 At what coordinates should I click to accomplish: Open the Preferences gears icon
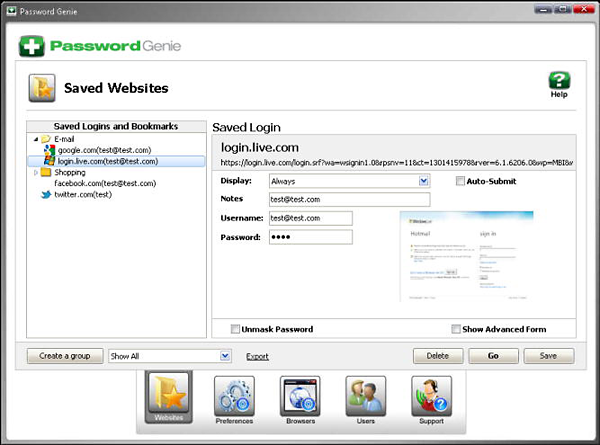click(234, 396)
